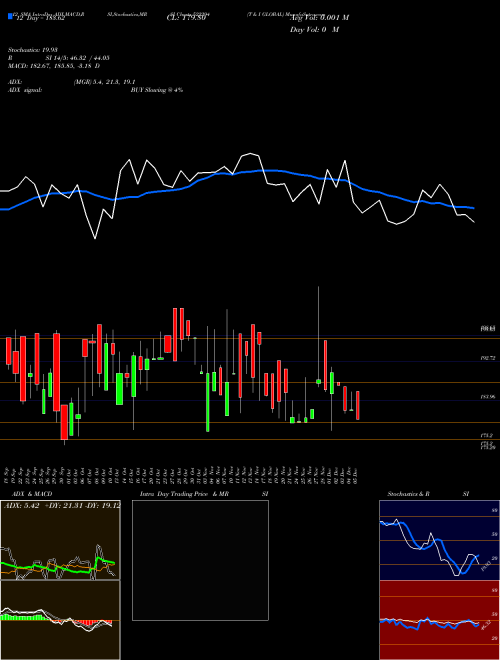500x660 pixels.
Task: Click the 'ADX signal:' label
Action: pos(25,90)
